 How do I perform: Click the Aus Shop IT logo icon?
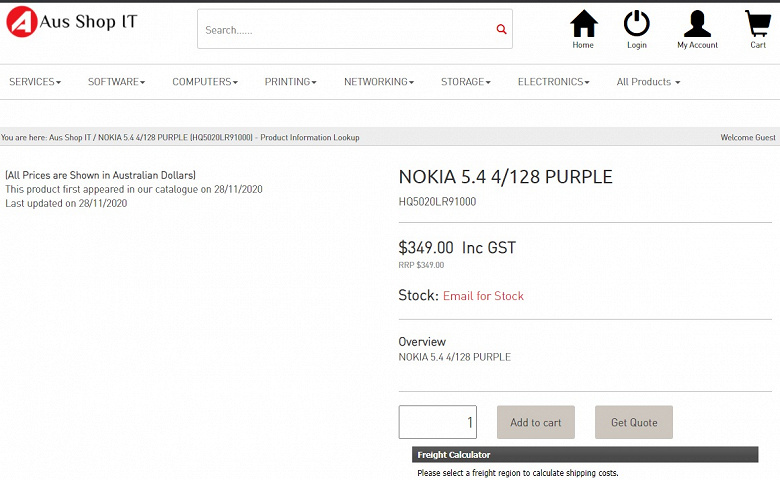22,22
